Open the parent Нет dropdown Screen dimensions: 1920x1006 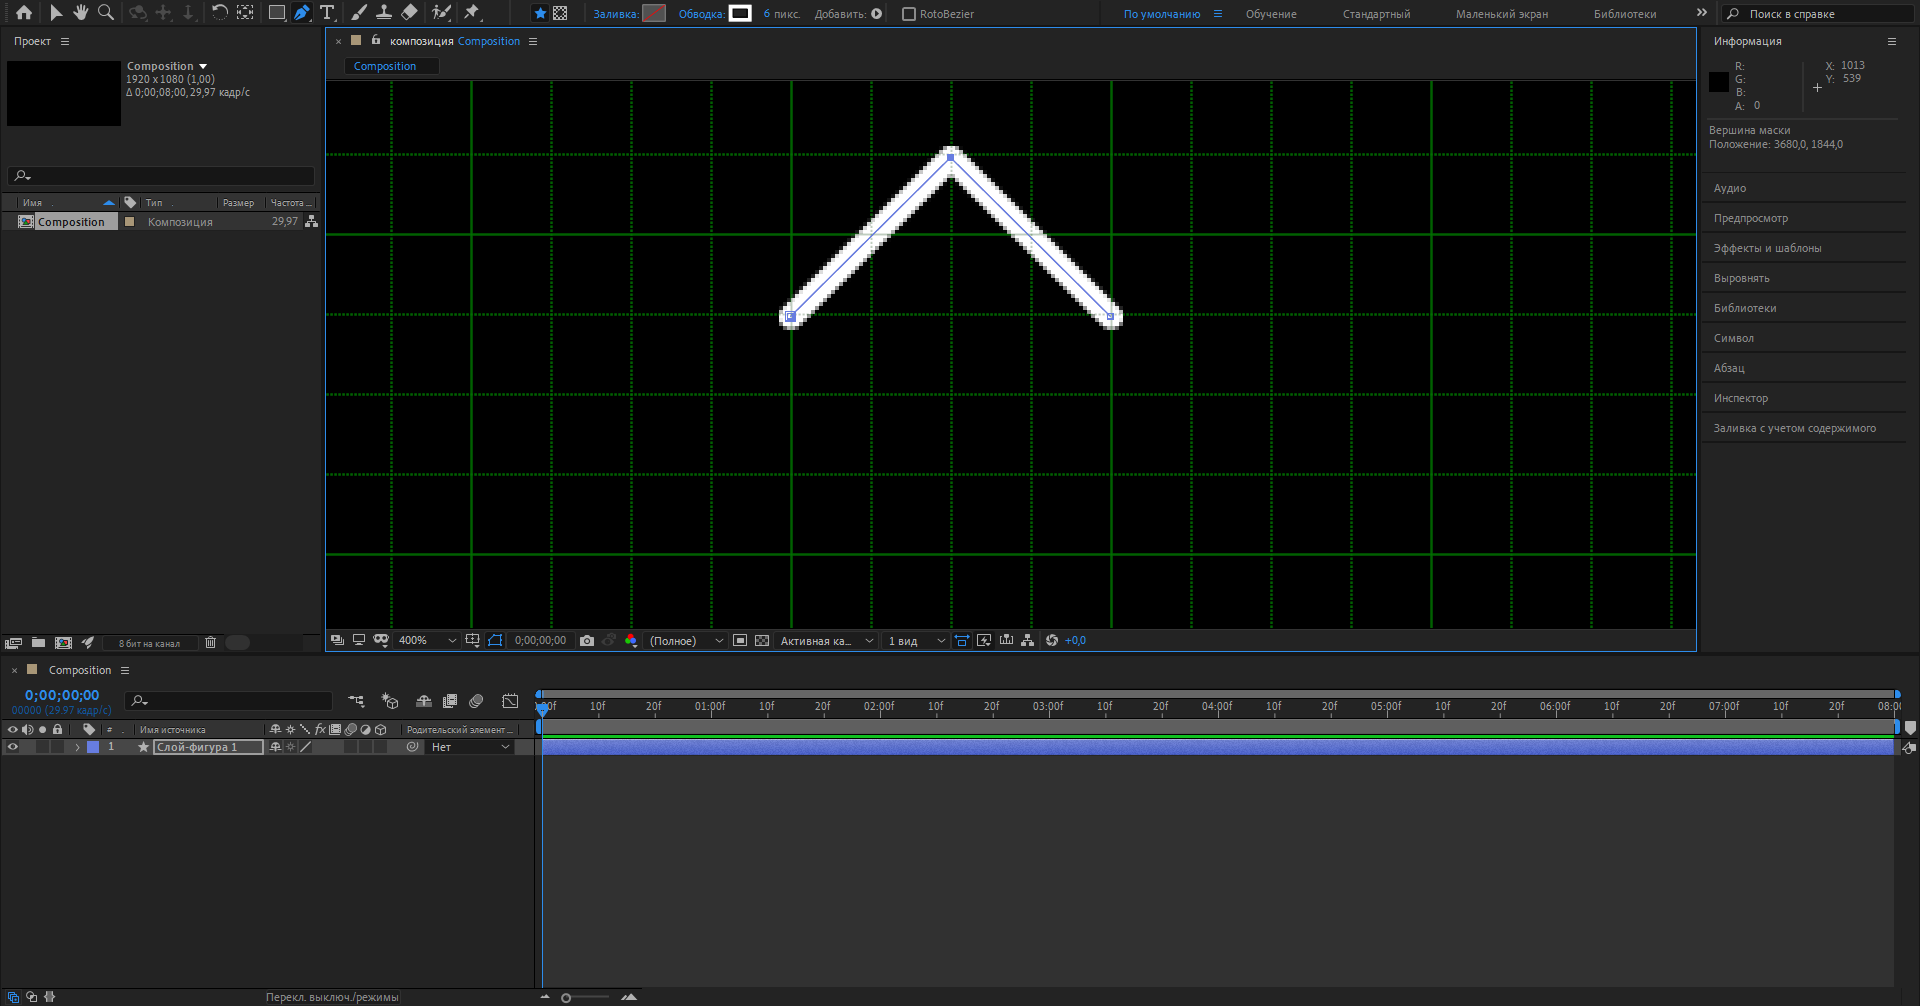(x=470, y=747)
